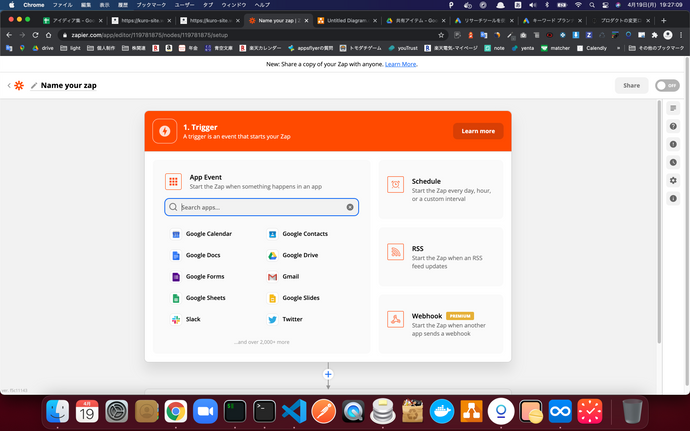The width and height of the screenshot is (690, 431).
Task: Open the history clock icon in the sidebar
Action: (673, 162)
